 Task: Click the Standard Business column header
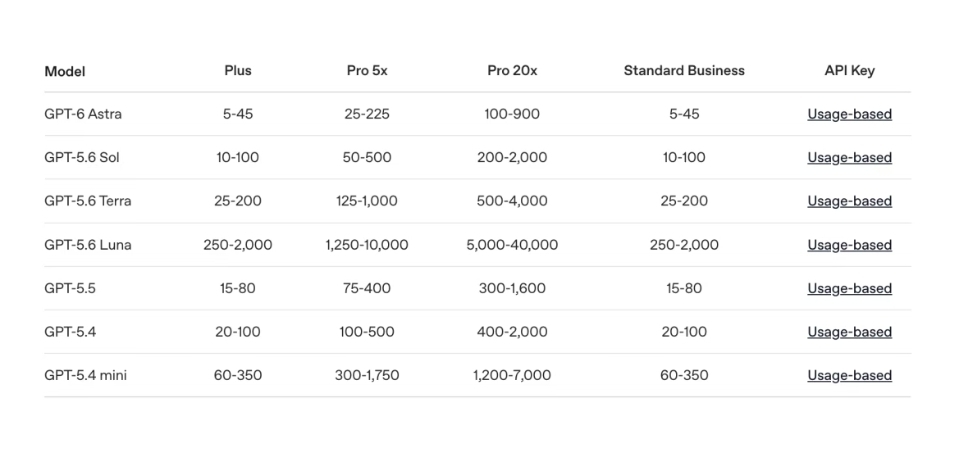pyautogui.click(x=684, y=71)
